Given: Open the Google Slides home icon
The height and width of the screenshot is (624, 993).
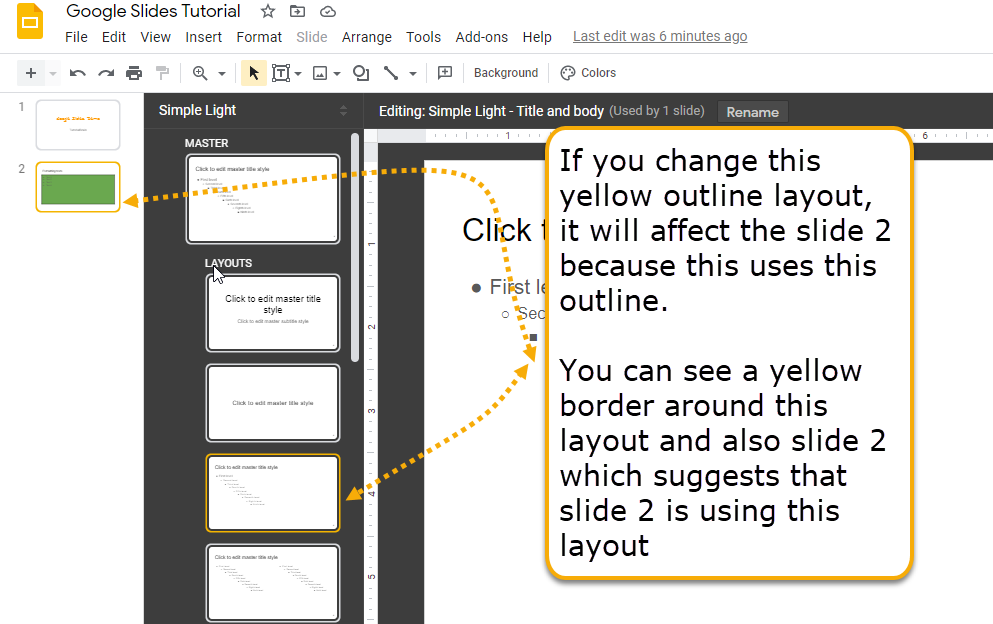Looking at the screenshot, I should [x=30, y=22].
